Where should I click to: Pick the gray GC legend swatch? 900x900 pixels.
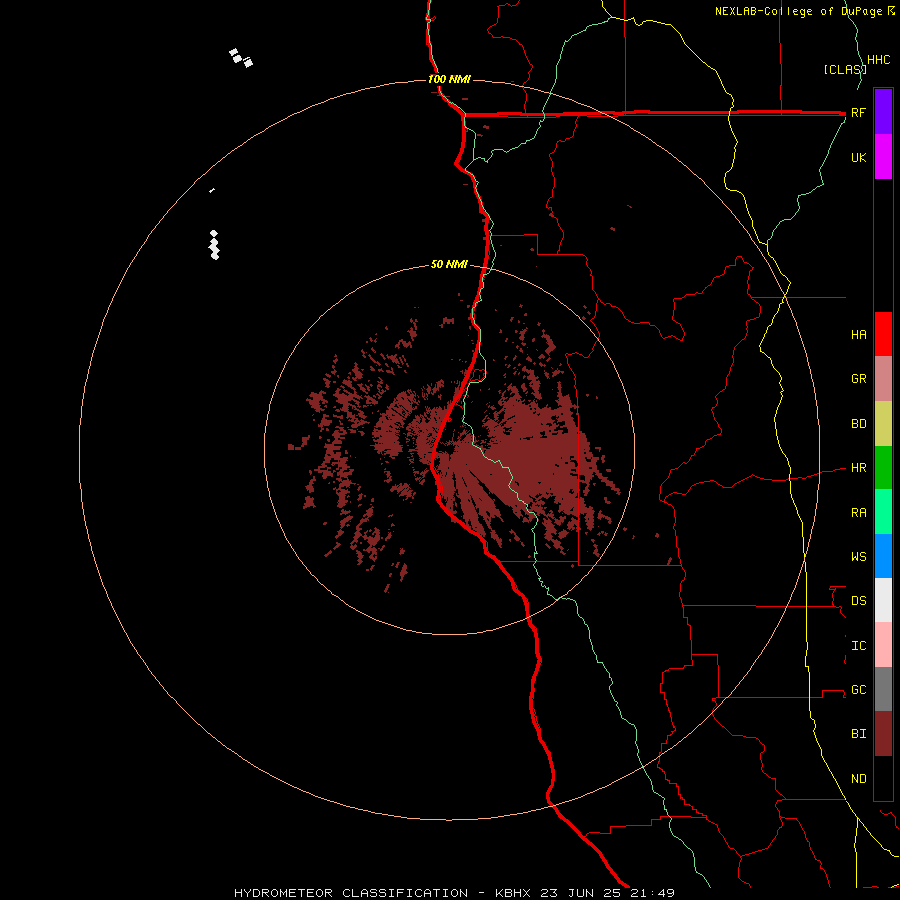tap(883, 689)
